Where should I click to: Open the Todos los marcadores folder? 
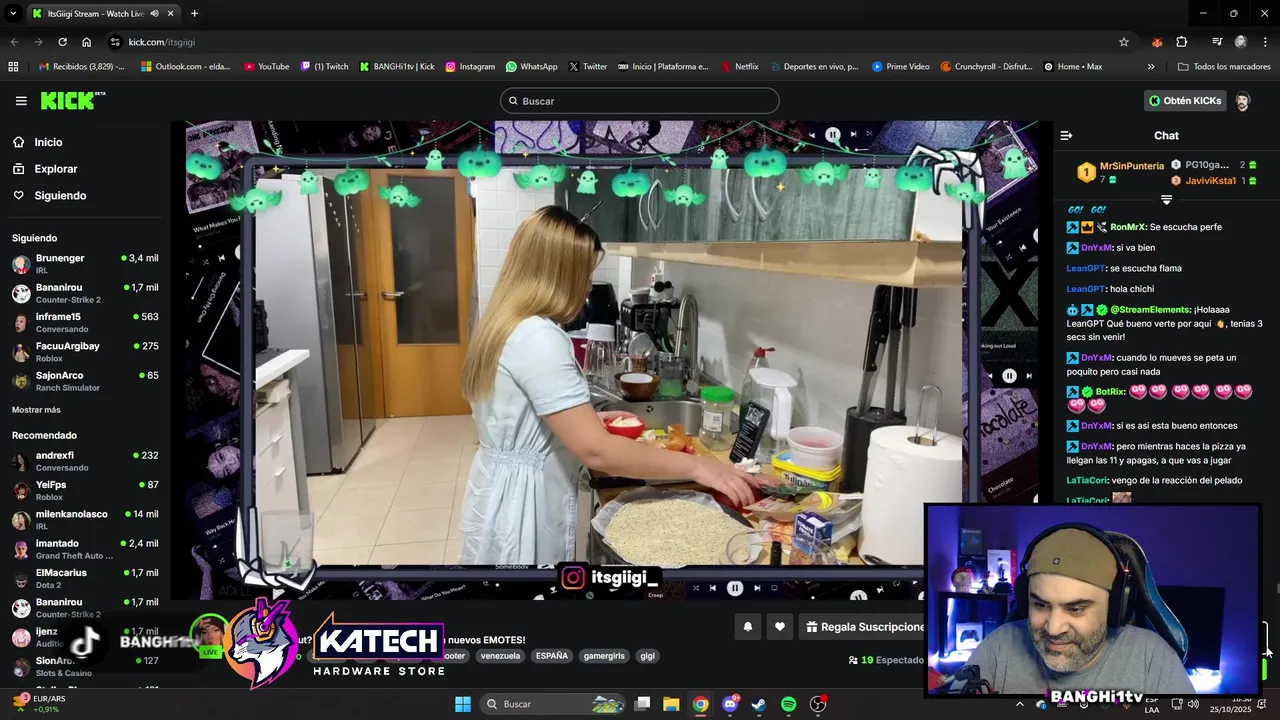coord(1224,67)
